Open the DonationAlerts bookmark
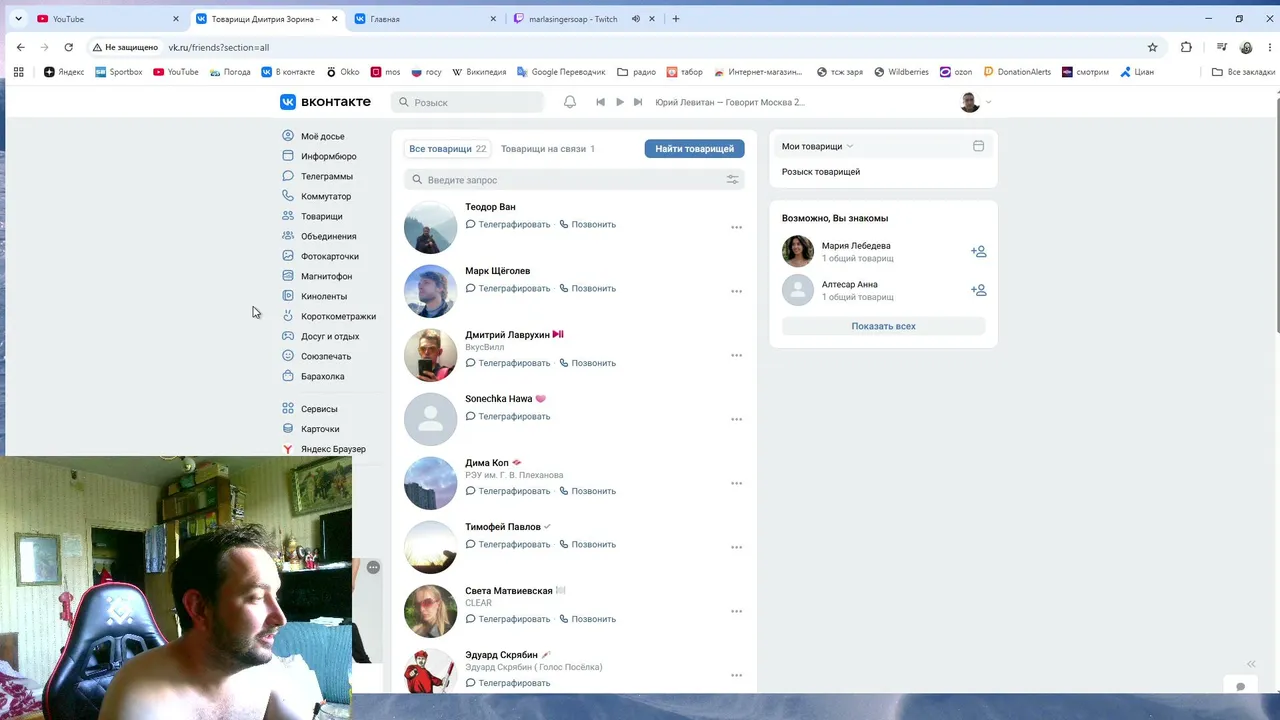 pyautogui.click(x=1017, y=72)
